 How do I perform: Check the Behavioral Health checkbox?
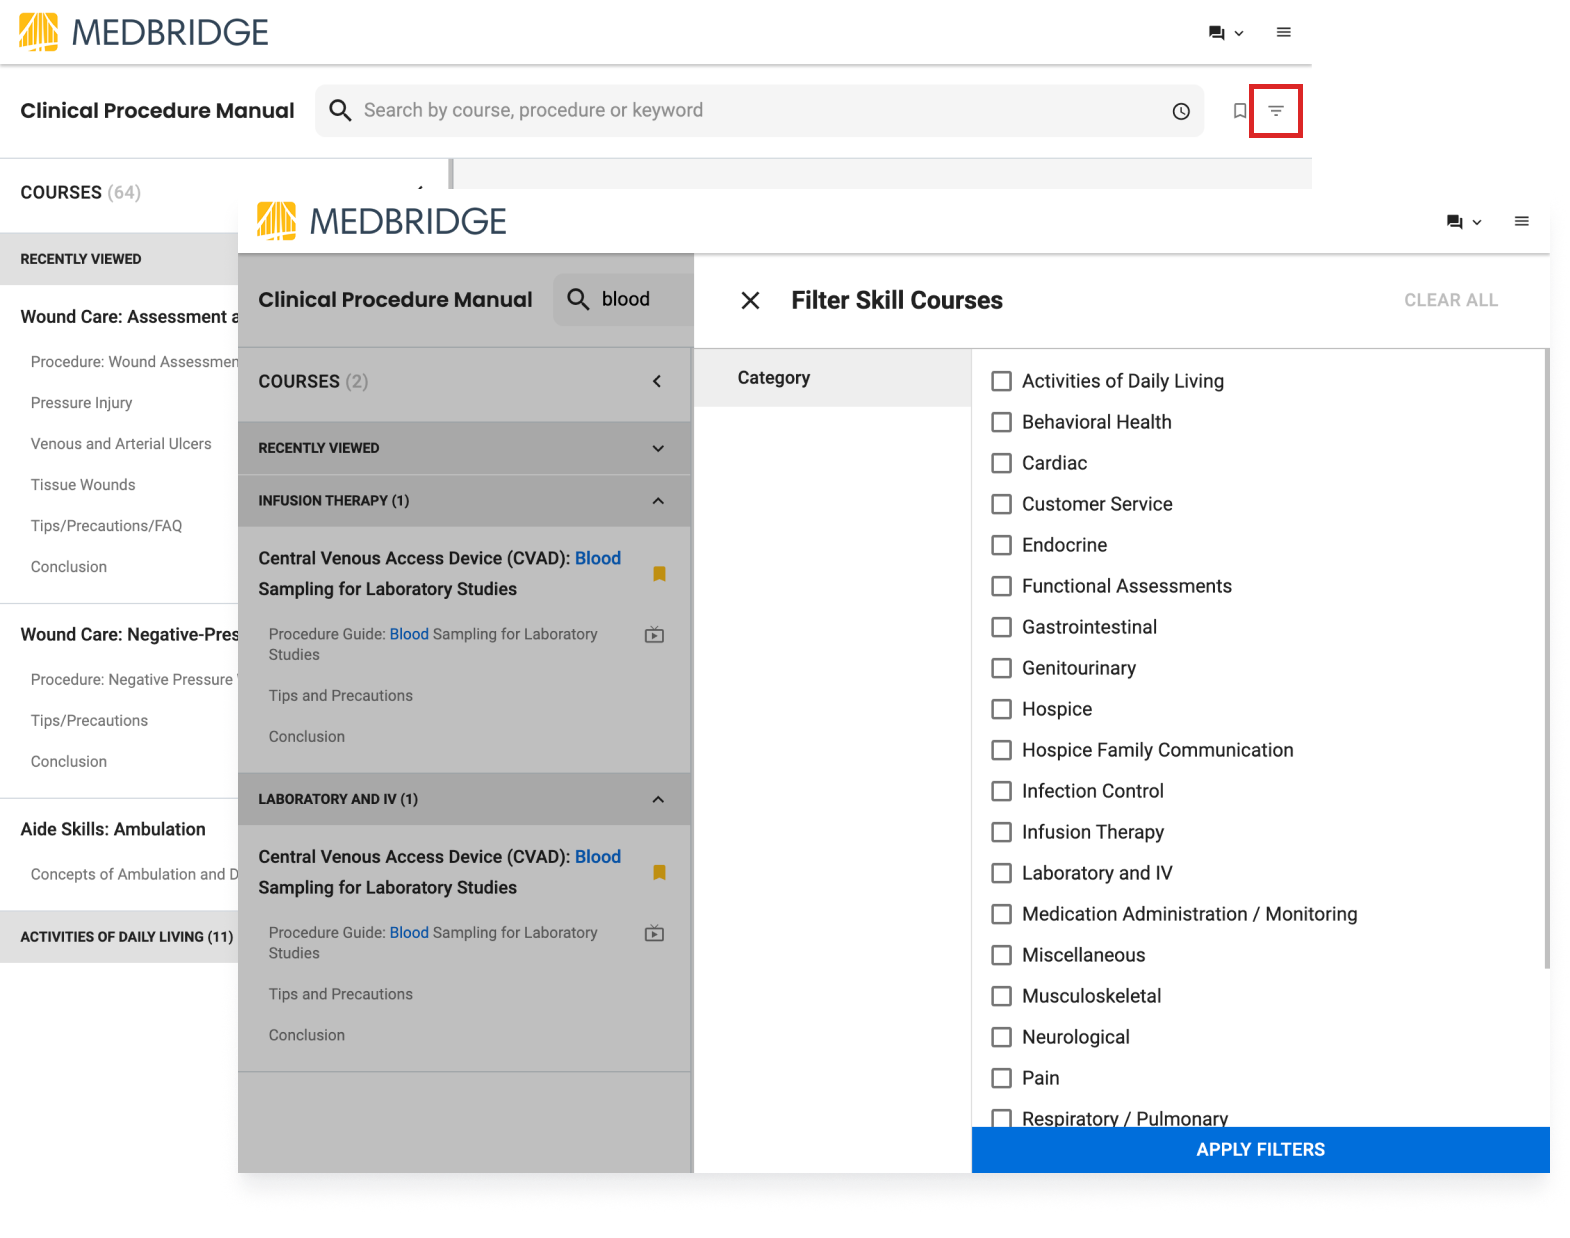click(1001, 422)
